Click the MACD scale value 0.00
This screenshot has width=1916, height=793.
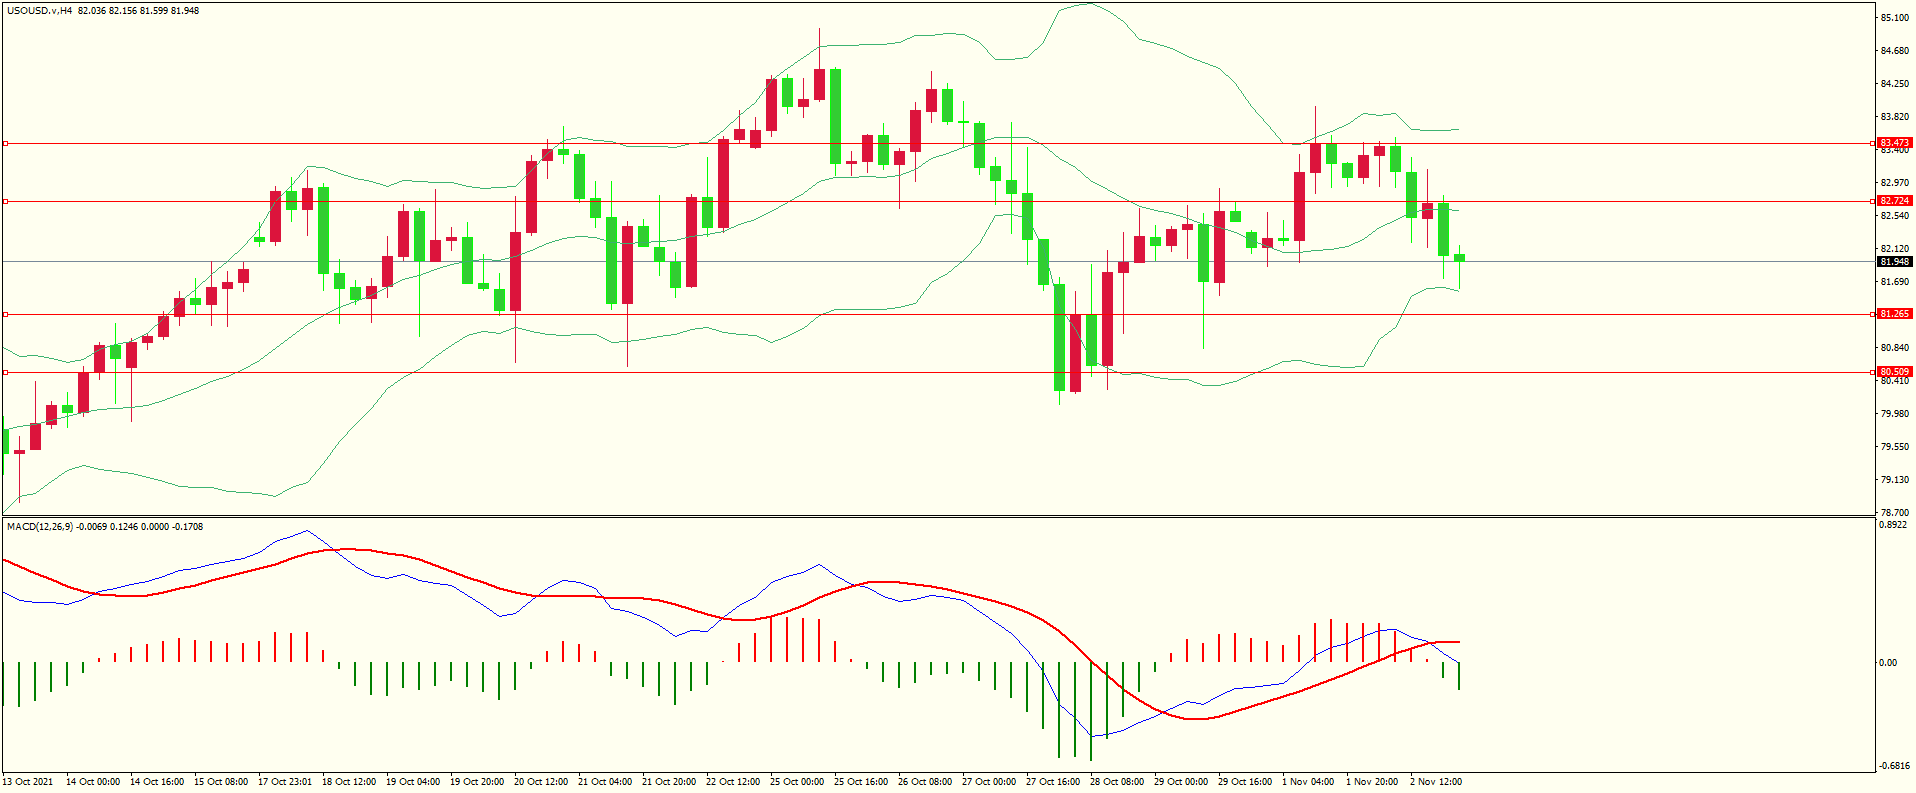[1888, 663]
